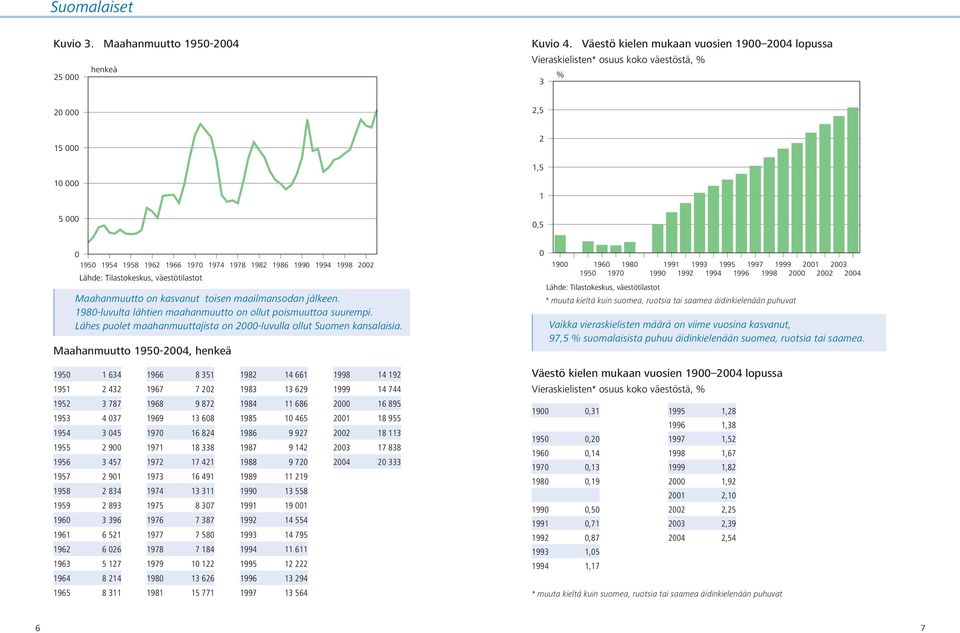
Task: Click table value '20 333' for 2004
Action: pyautogui.click(x=389, y=462)
